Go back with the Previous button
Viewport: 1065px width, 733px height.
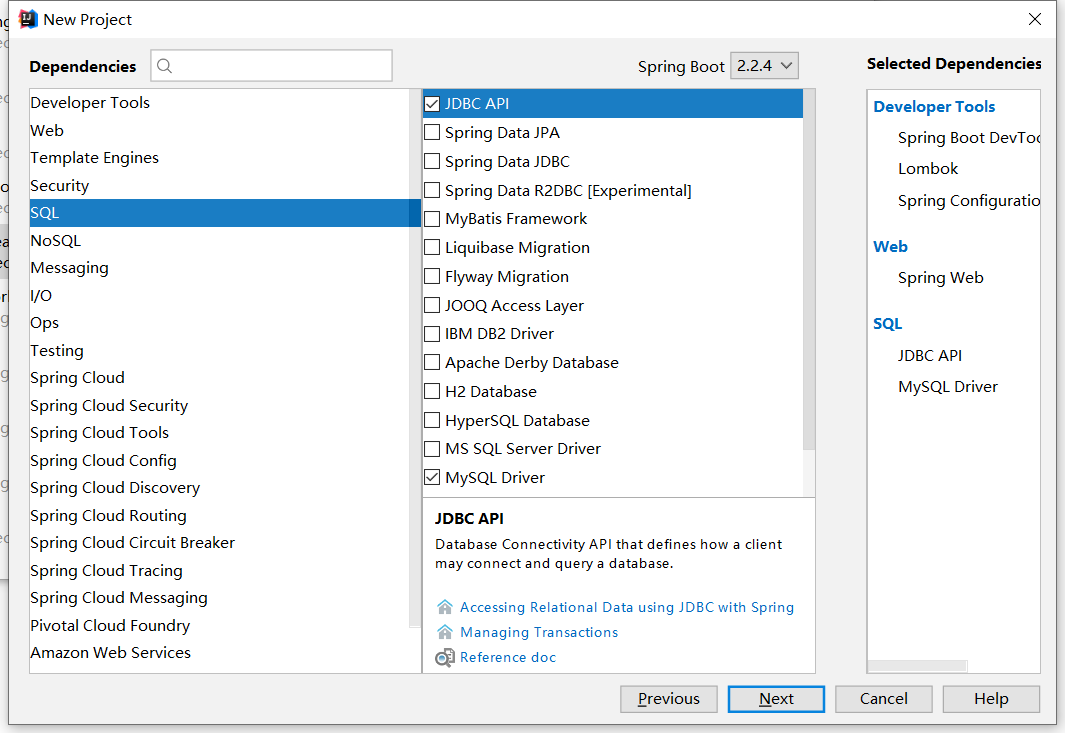[x=668, y=699]
